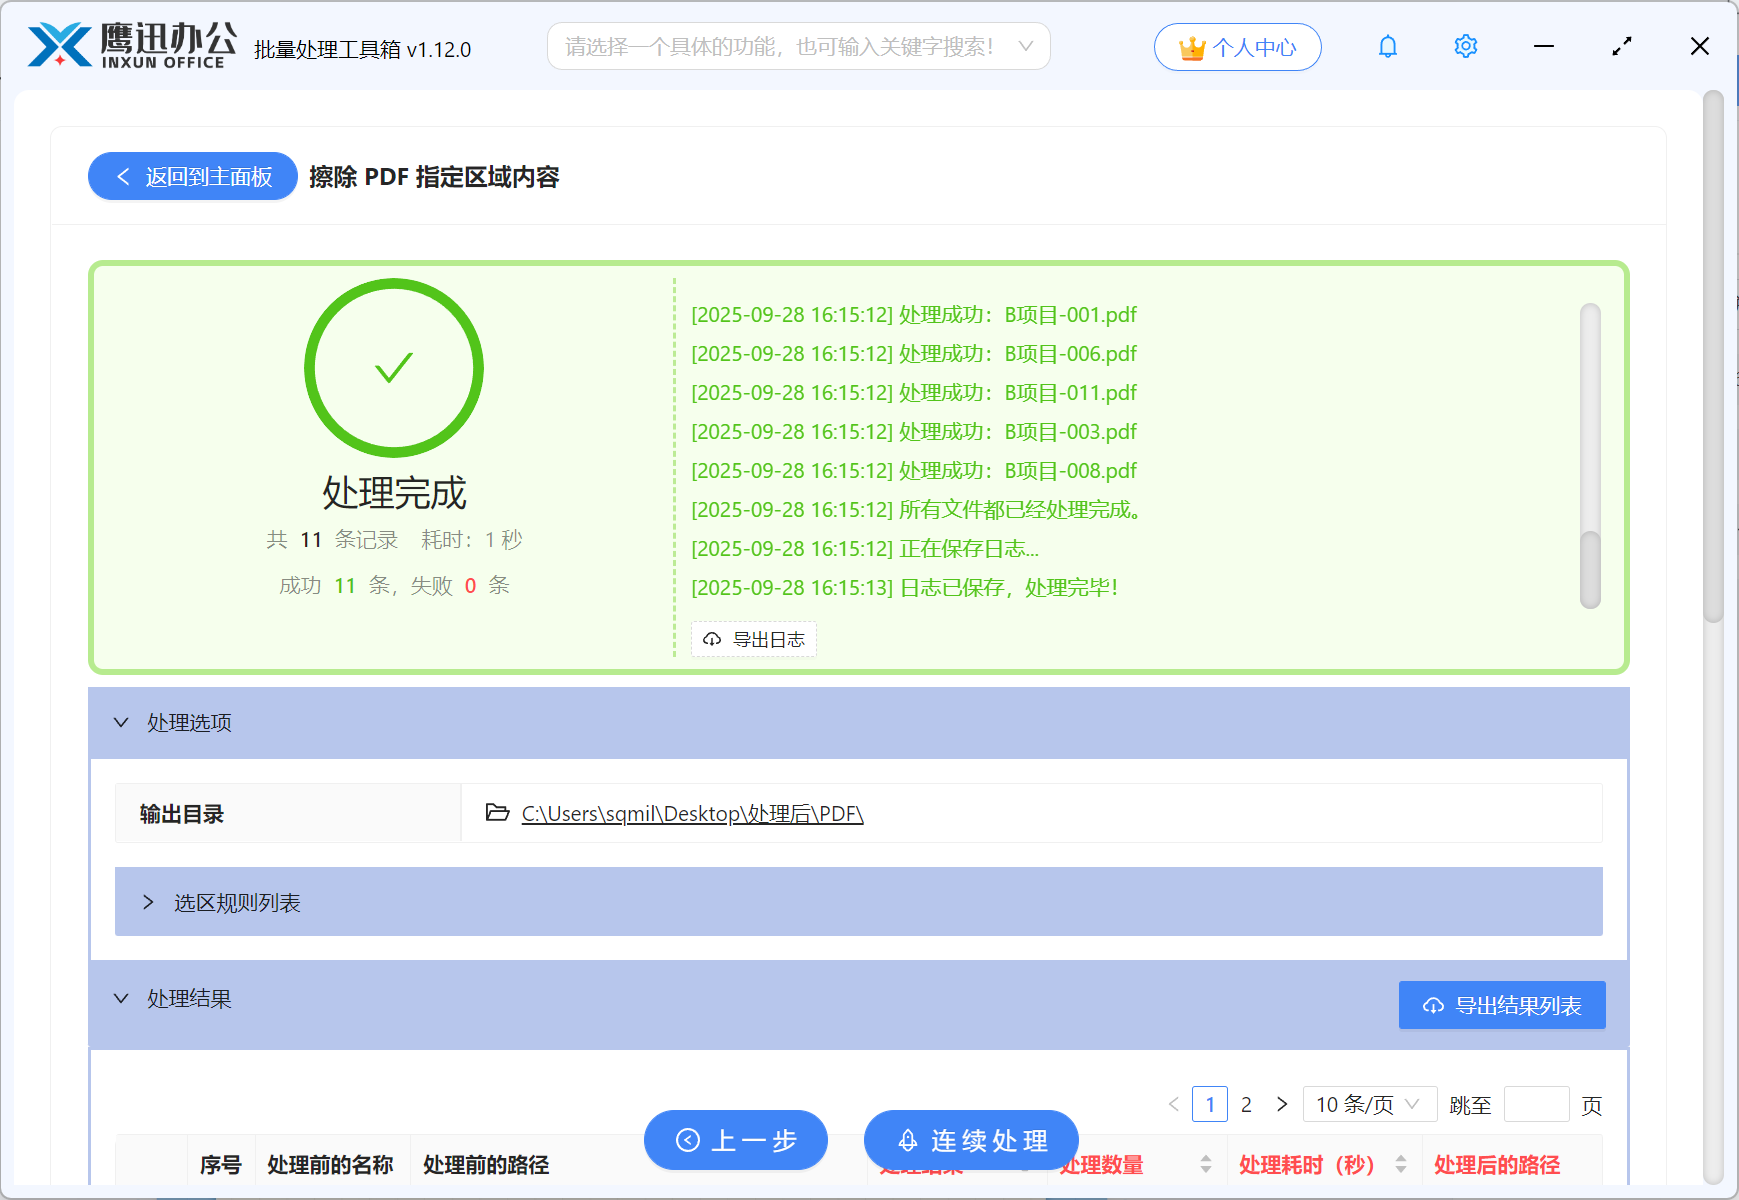
Task: Click the main window vertical scrollbar
Action: (x=1713, y=356)
